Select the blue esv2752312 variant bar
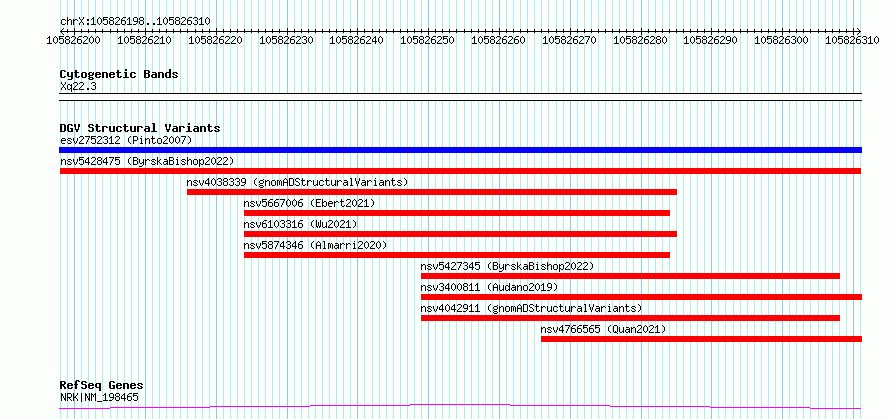The height and width of the screenshot is (419, 890). point(461,150)
